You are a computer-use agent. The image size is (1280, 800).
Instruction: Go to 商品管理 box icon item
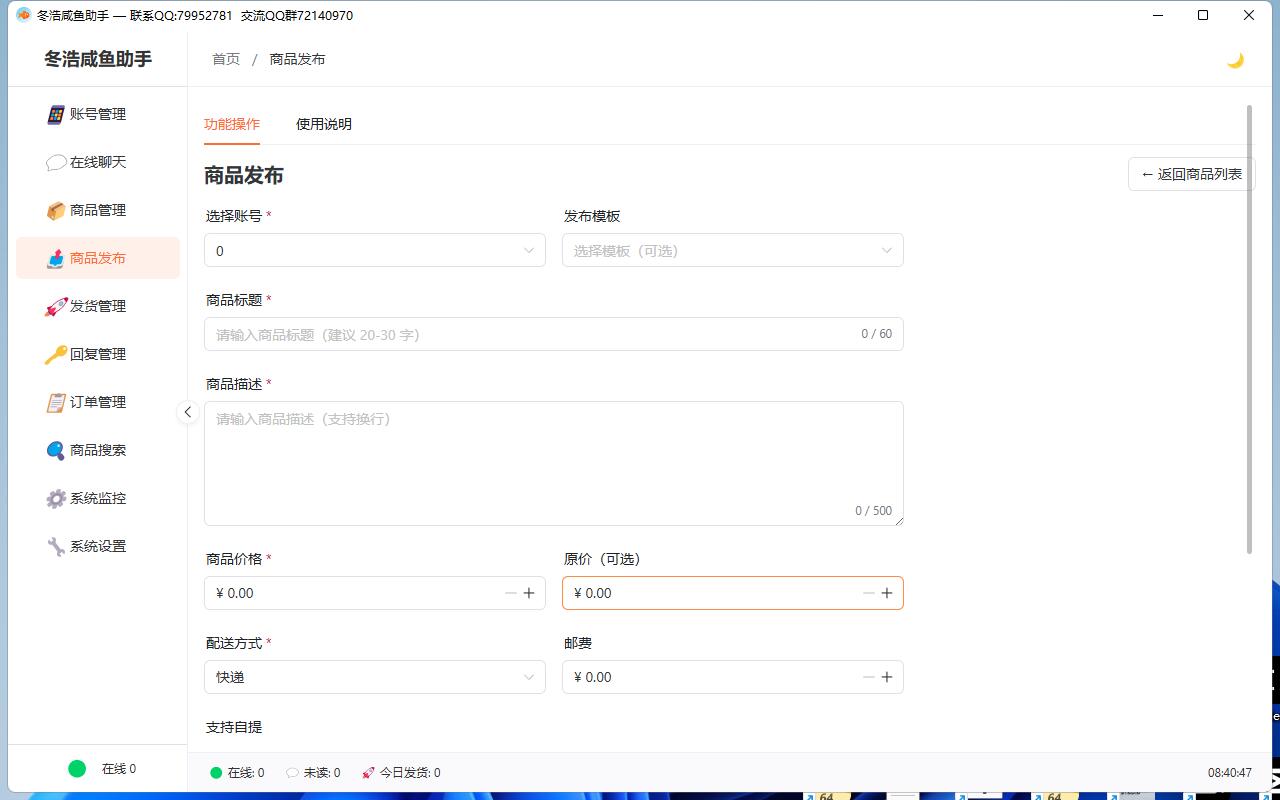click(98, 210)
